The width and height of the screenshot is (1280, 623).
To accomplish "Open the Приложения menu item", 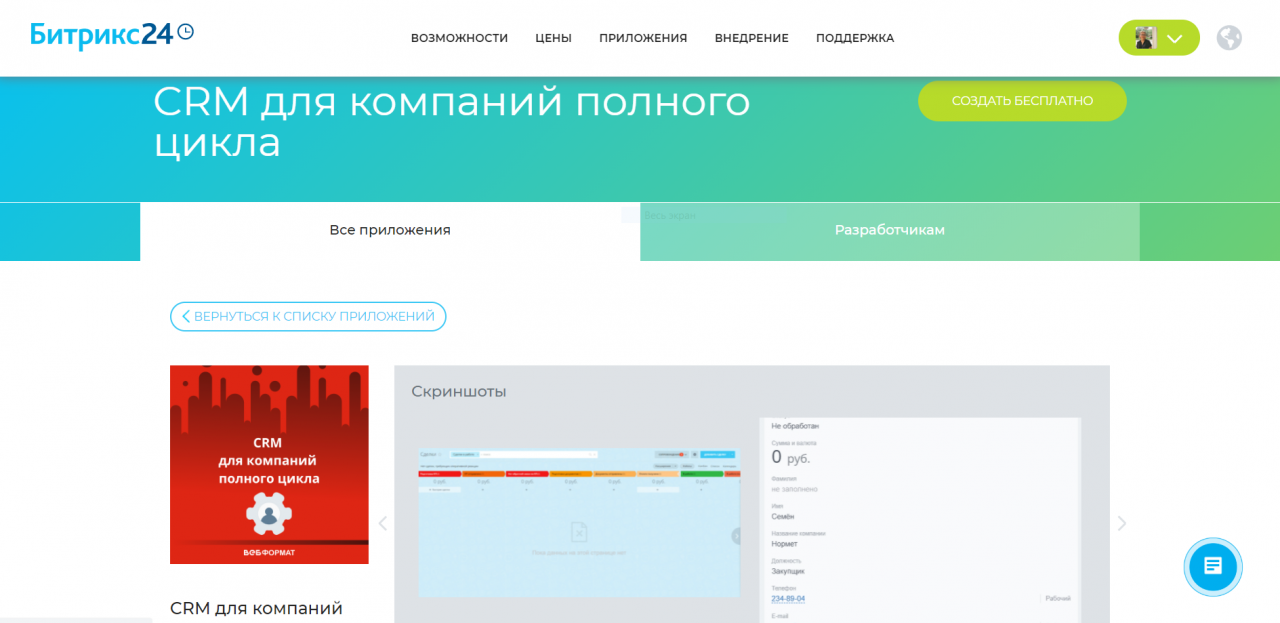I will click(x=643, y=38).
